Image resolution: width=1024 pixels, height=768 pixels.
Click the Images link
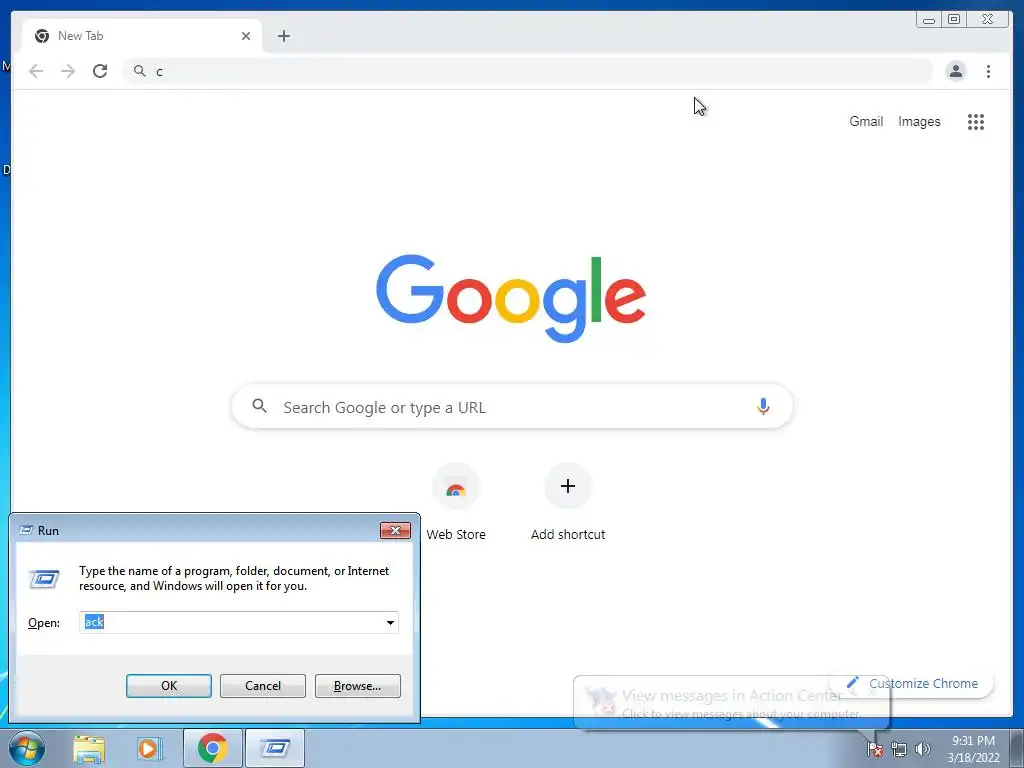coord(919,121)
